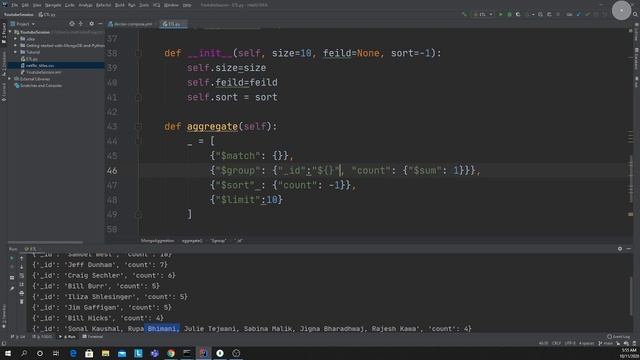Click the pin tab icon in the Run panel
The width and height of the screenshot is (640, 360).
(12, 288)
